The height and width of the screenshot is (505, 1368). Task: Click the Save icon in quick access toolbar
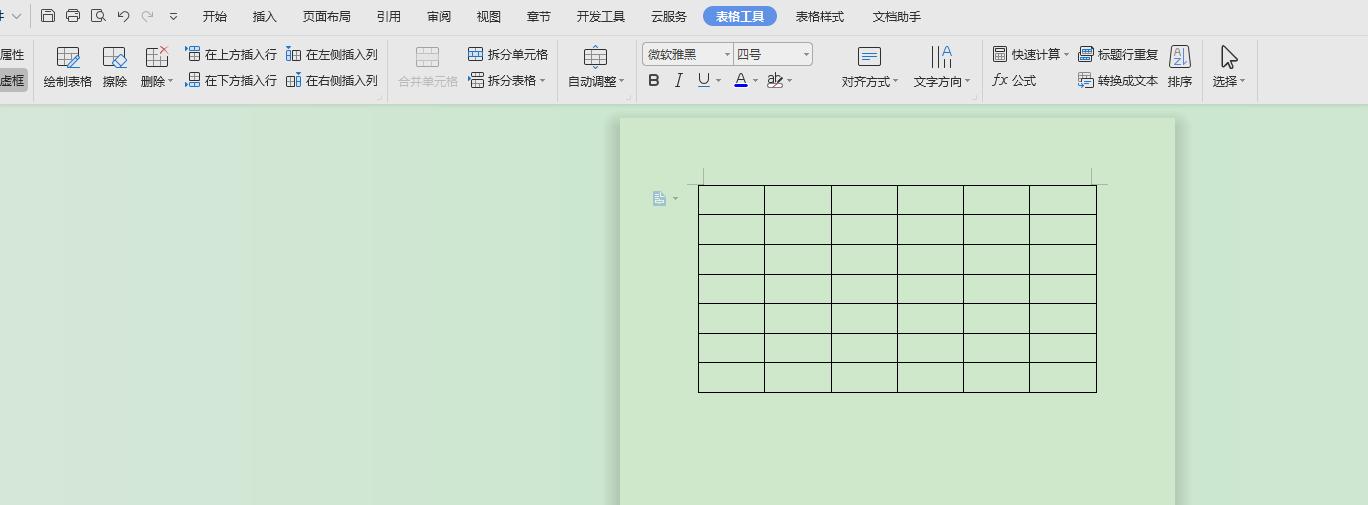click(48, 16)
